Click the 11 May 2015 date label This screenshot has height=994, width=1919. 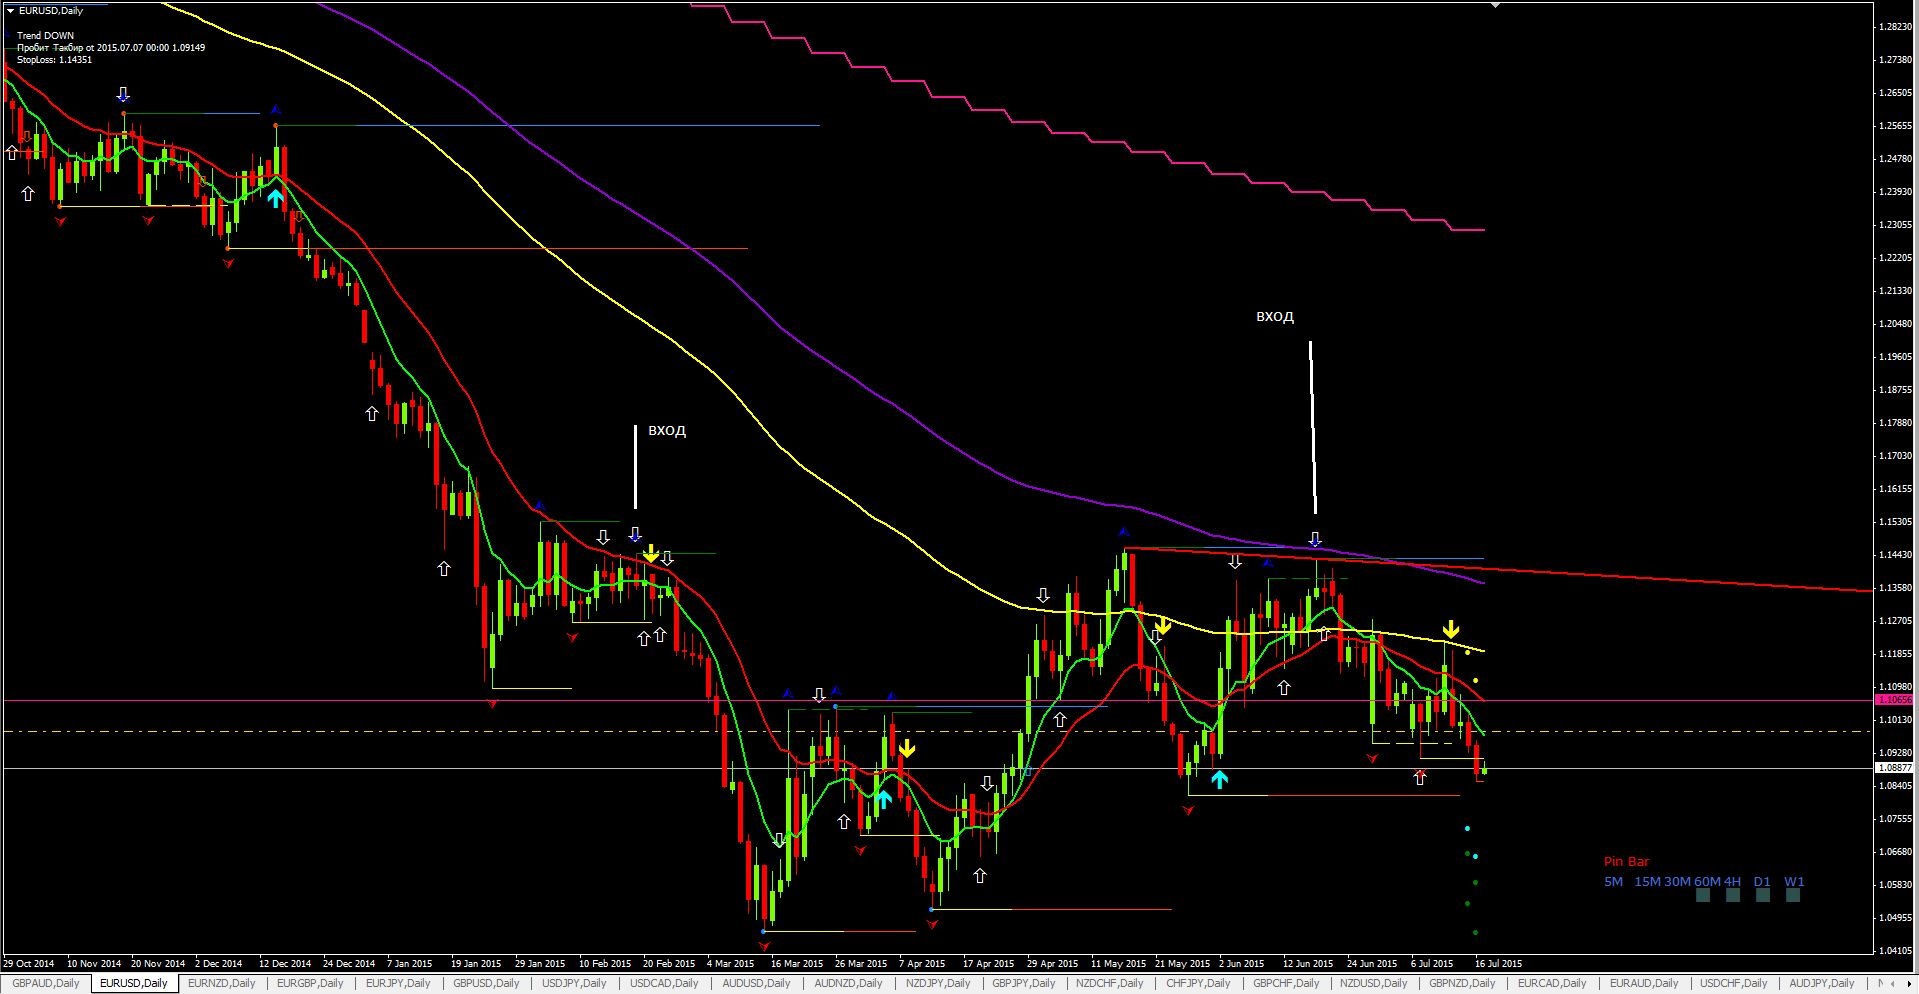coord(1118,964)
